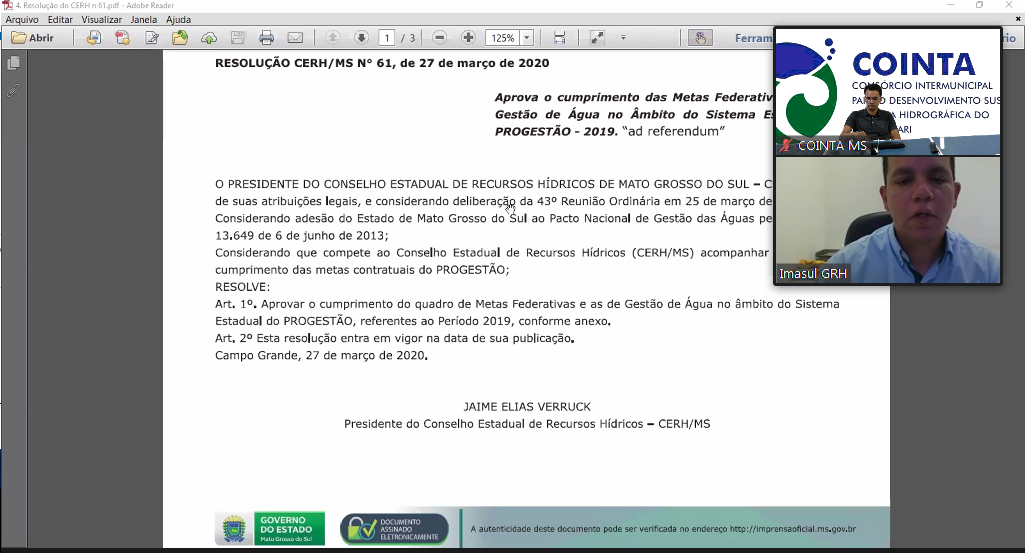Click the Abrir open file button
Image resolution: width=1025 pixels, height=553 pixels.
point(33,38)
